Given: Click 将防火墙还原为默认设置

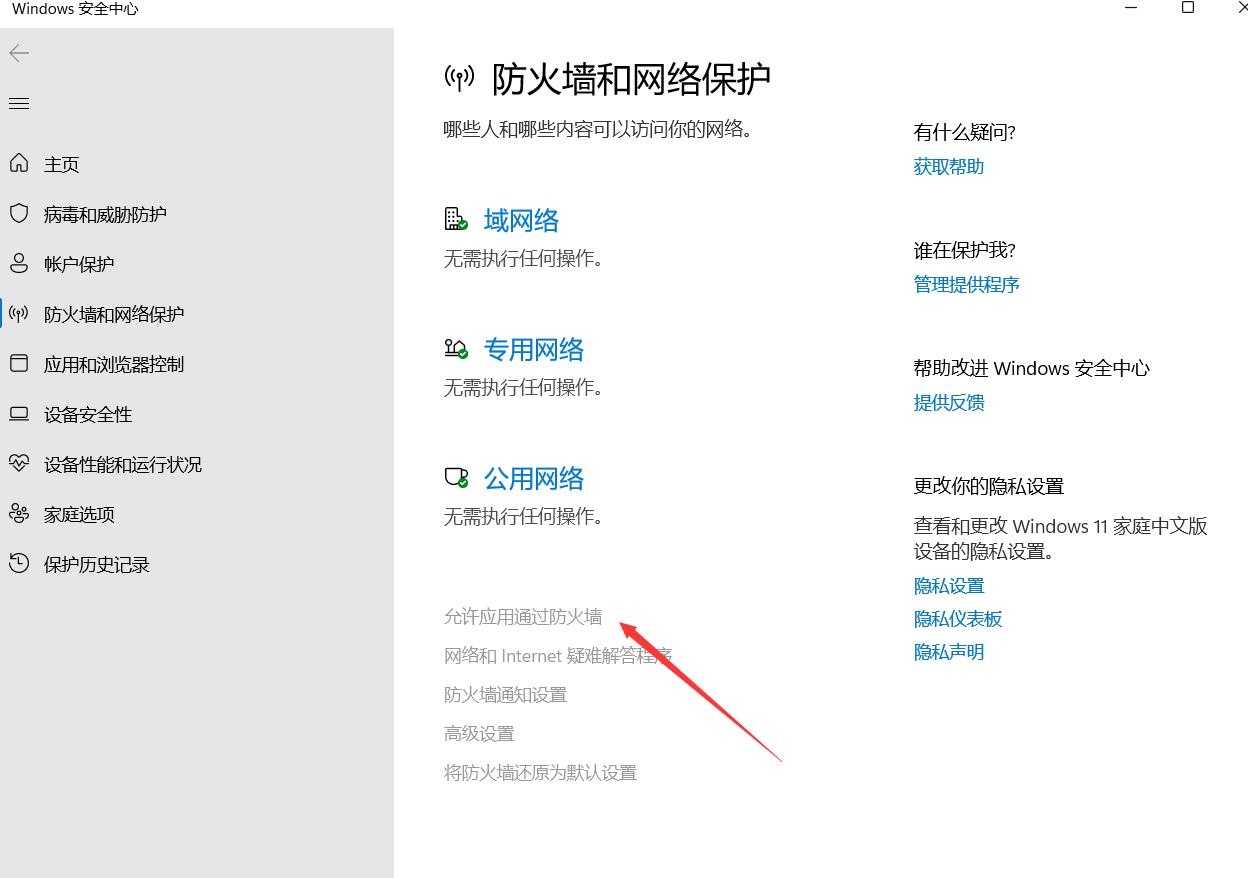Looking at the screenshot, I should [x=540, y=772].
